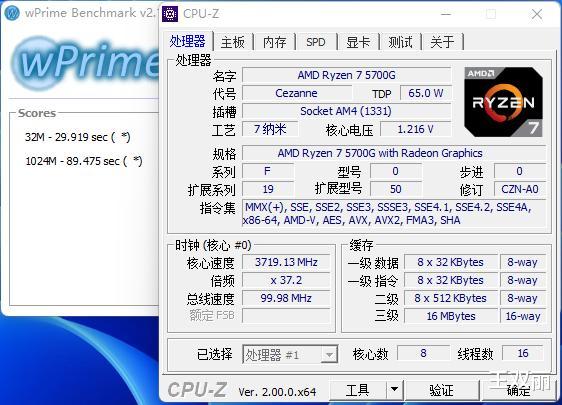The height and width of the screenshot is (405, 562).
Task: Click the instruction set list field
Action: point(394,214)
